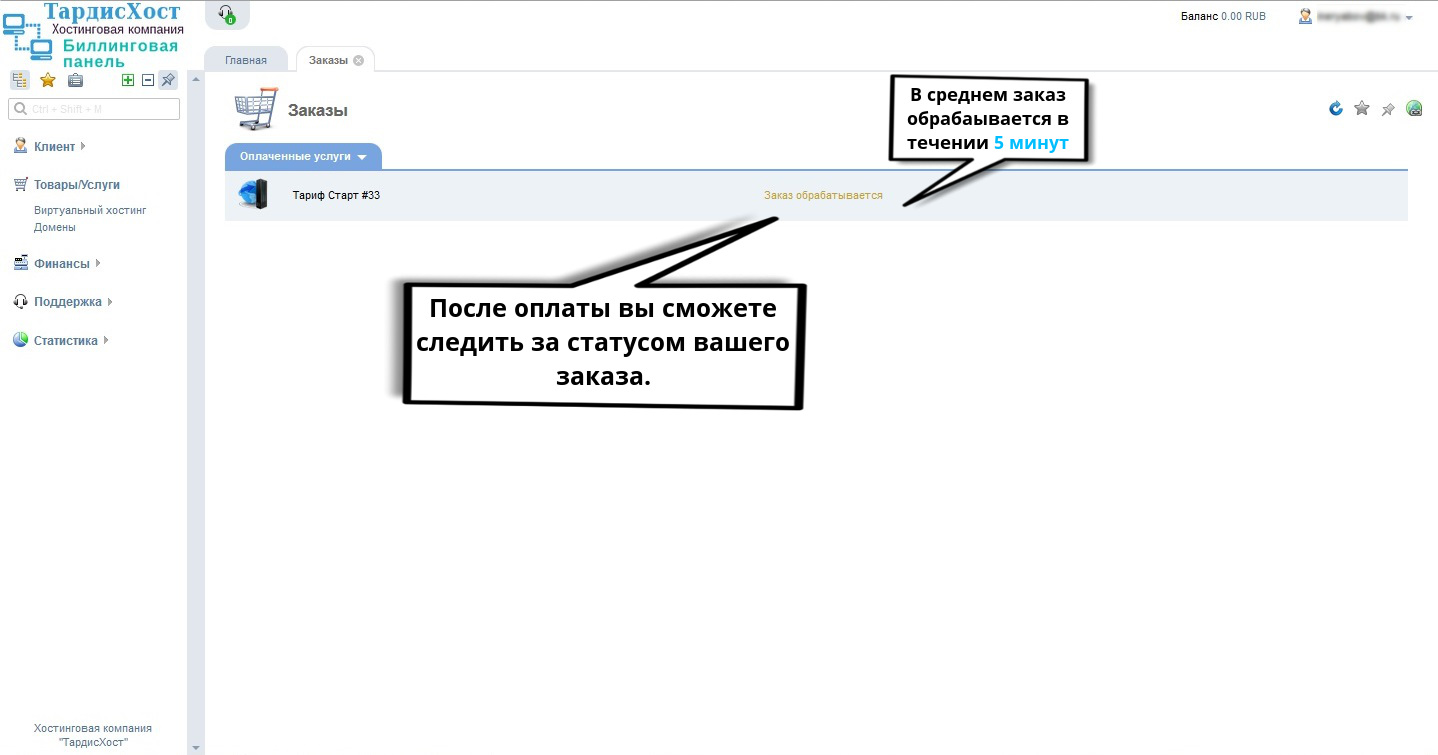Add the orders page to favorites
Image resolution: width=1438 pixels, height=755 pixels.
click(1361, 108)
